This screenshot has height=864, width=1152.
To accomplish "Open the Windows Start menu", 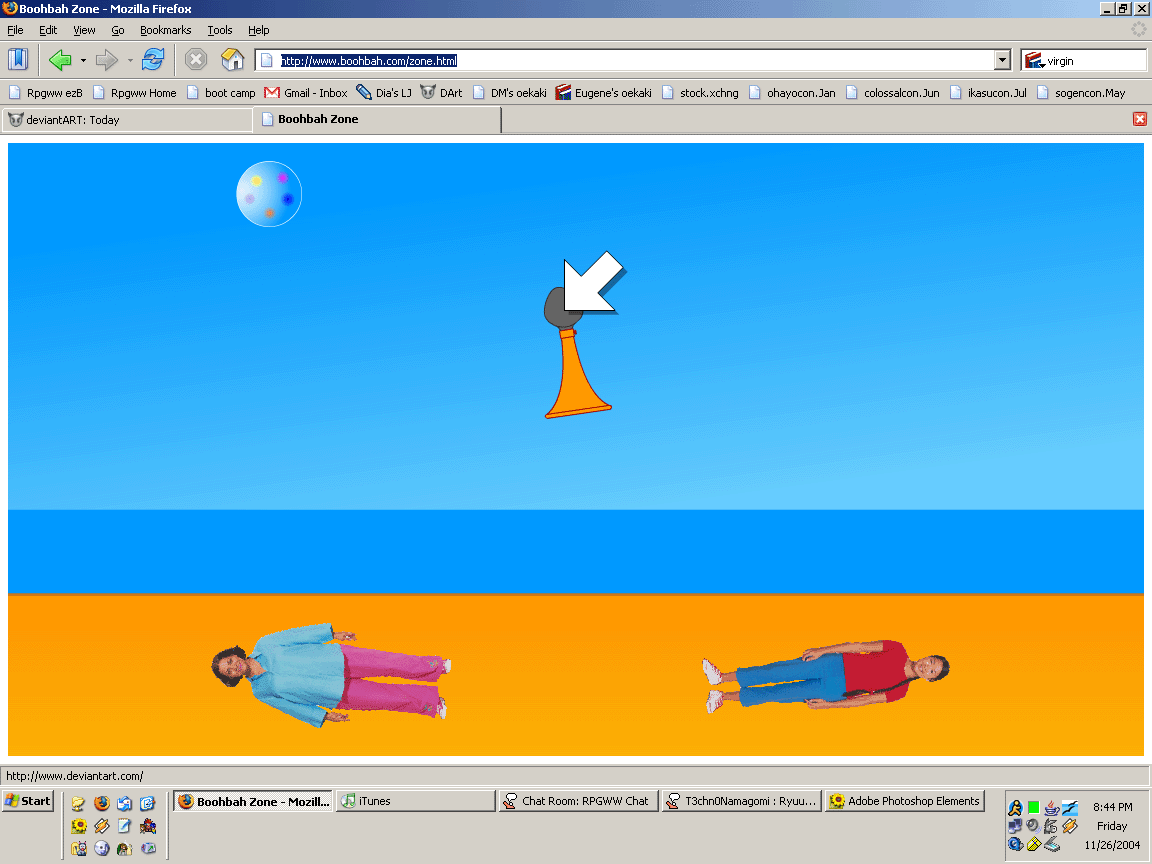I will (28, 801).
